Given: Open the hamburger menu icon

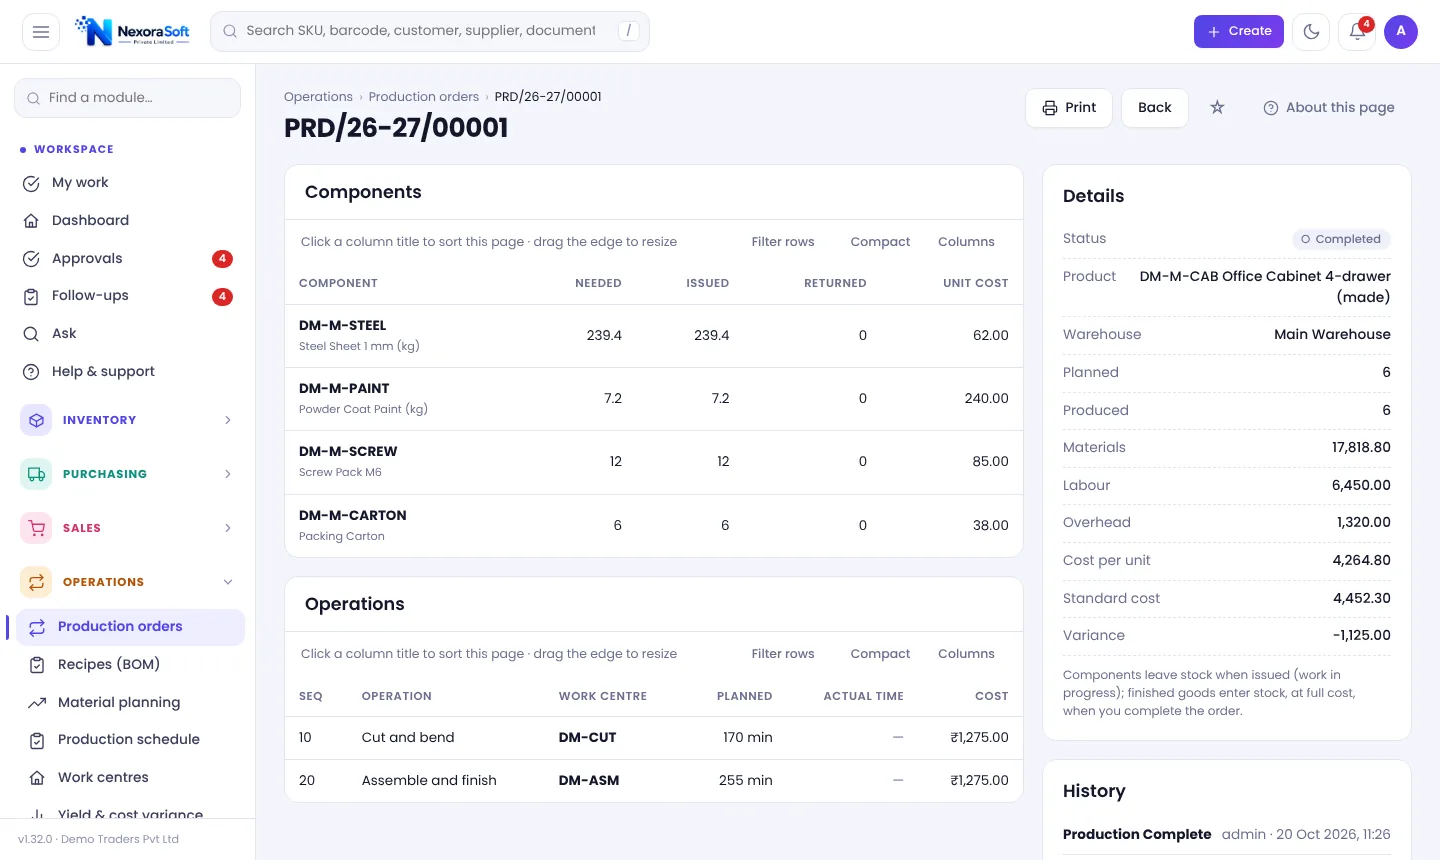Looking at the screenshot, I should tap(41, 32).
